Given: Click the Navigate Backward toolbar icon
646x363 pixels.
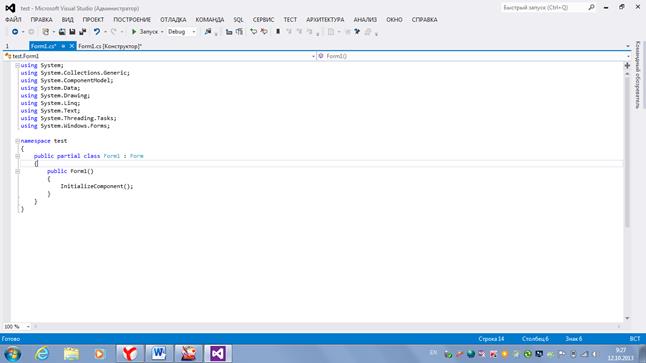Looking at the screenshot, I should (15, 32).
